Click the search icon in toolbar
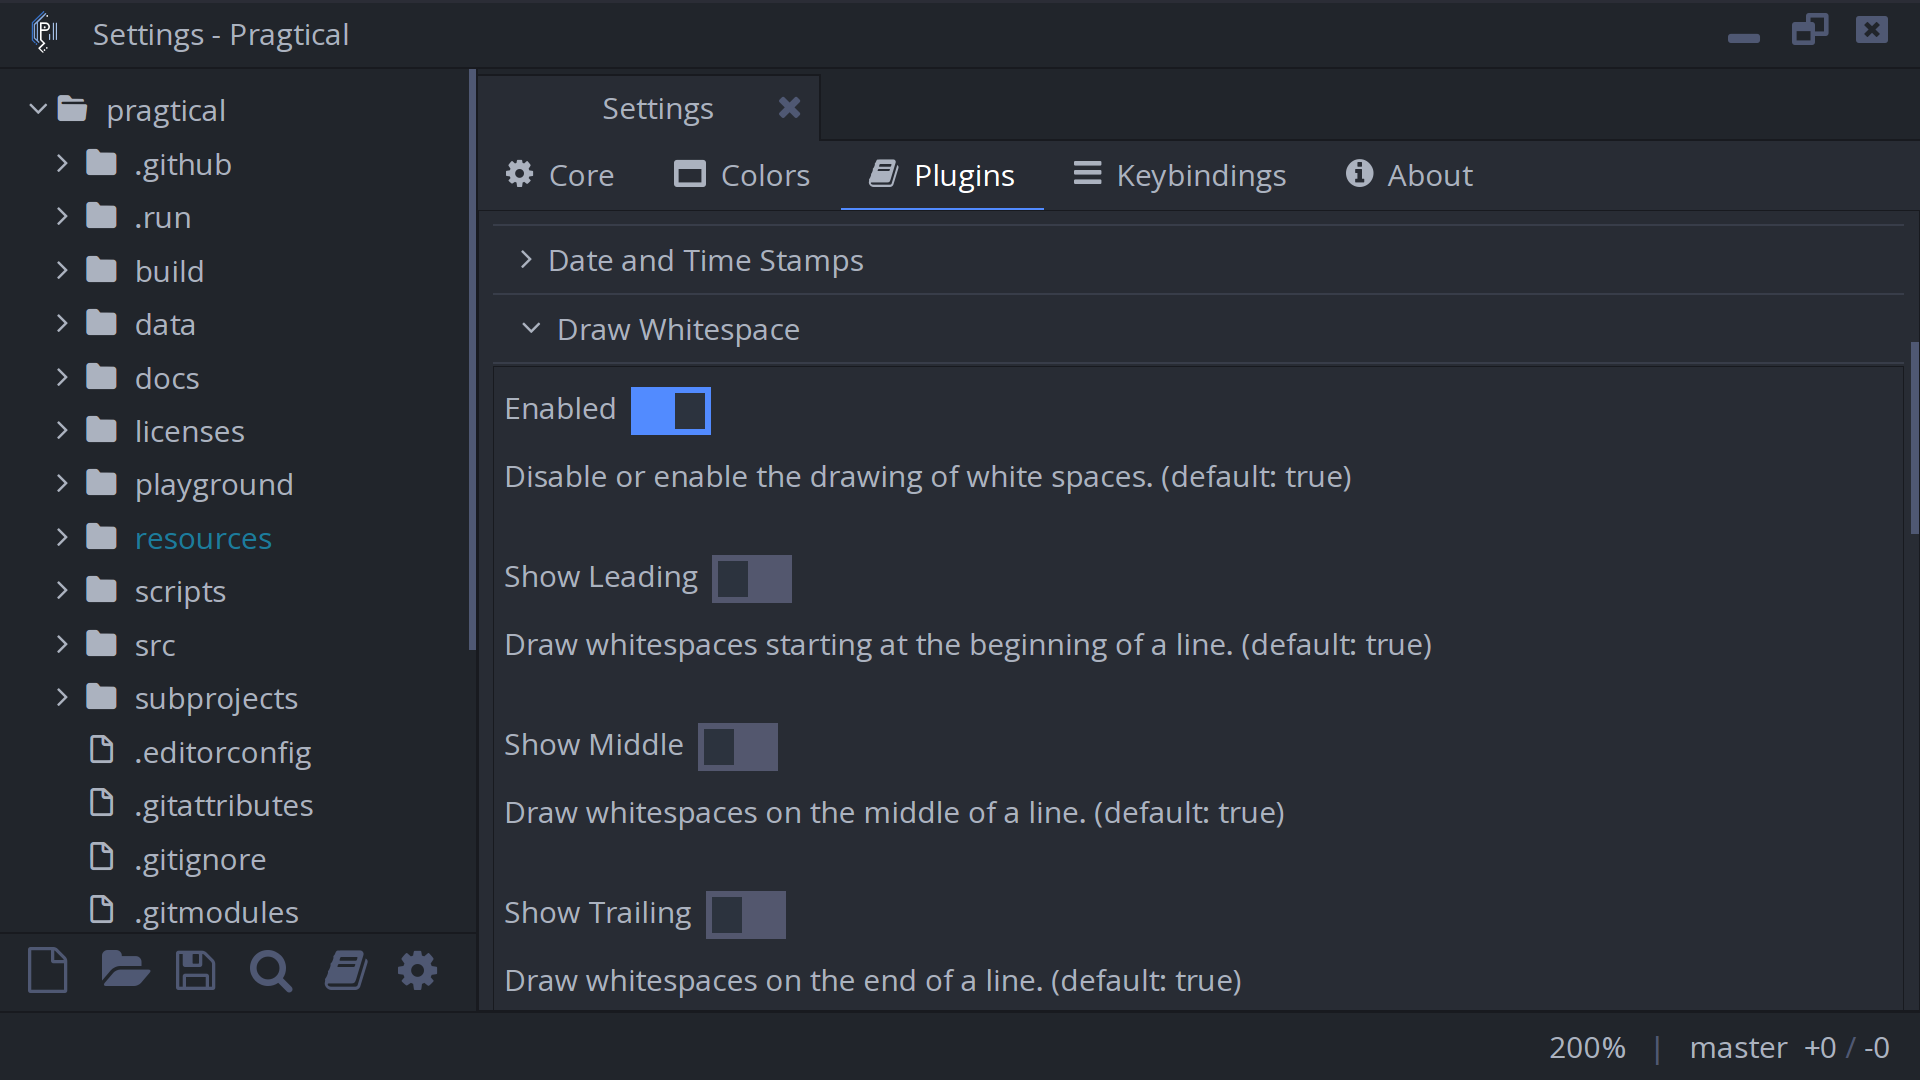Image resolution: width=1920 pixels, height=1080 pixels. (270, 971)
